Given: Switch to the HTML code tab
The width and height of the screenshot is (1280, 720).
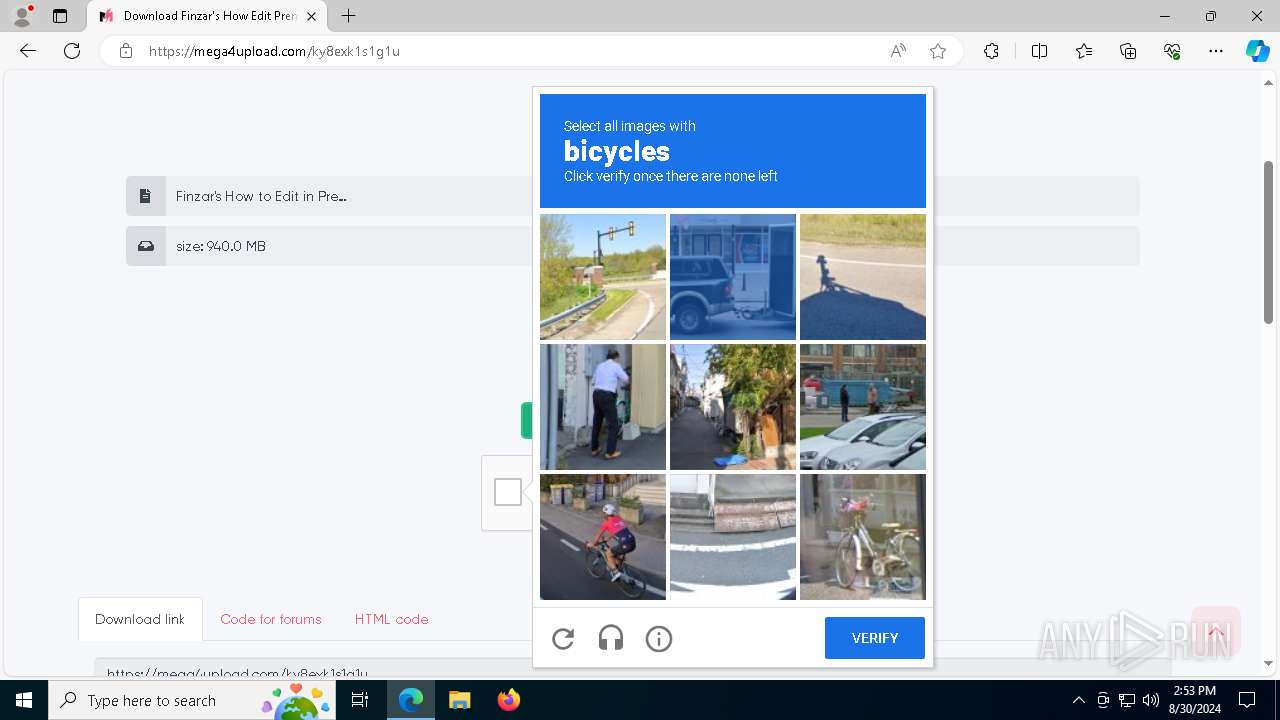Looking at the screenshot, I should pyautogui.click(x=391, y=619).
